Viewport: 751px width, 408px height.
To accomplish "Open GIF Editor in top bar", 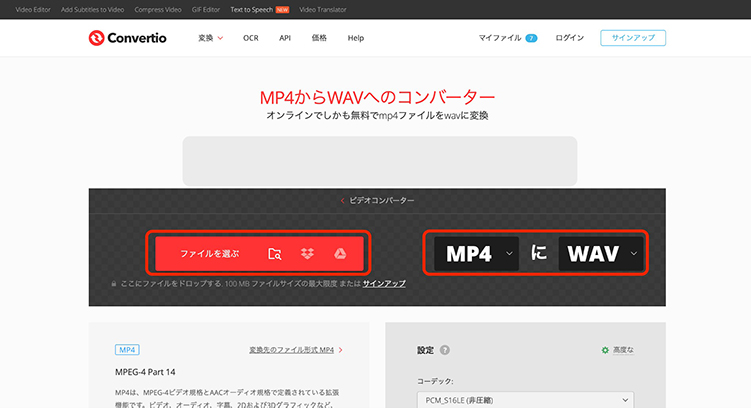I will [206, 10].
